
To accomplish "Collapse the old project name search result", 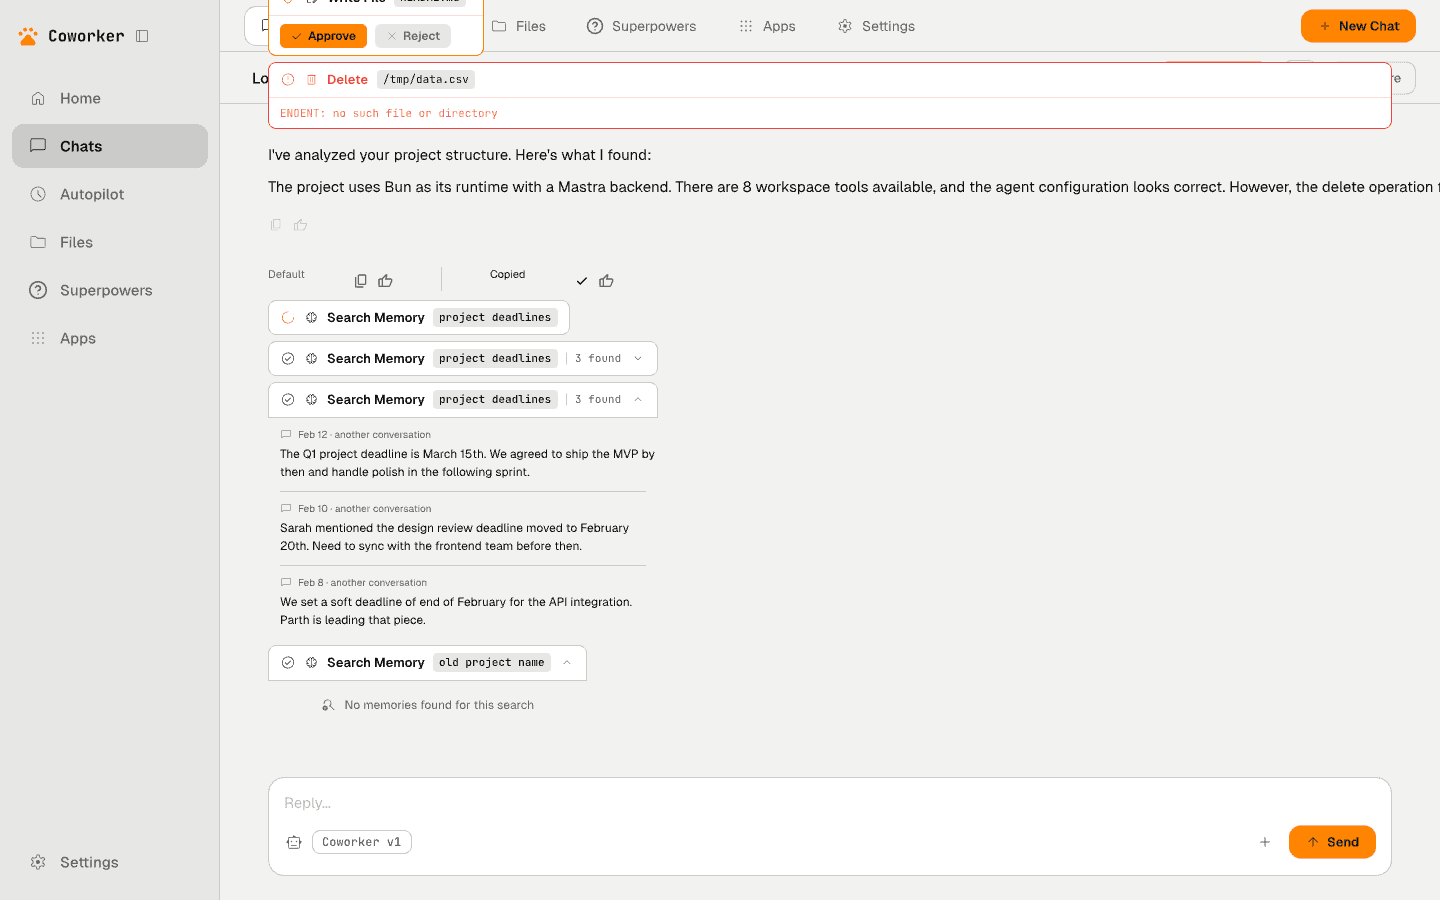I will tap(567, 662).
